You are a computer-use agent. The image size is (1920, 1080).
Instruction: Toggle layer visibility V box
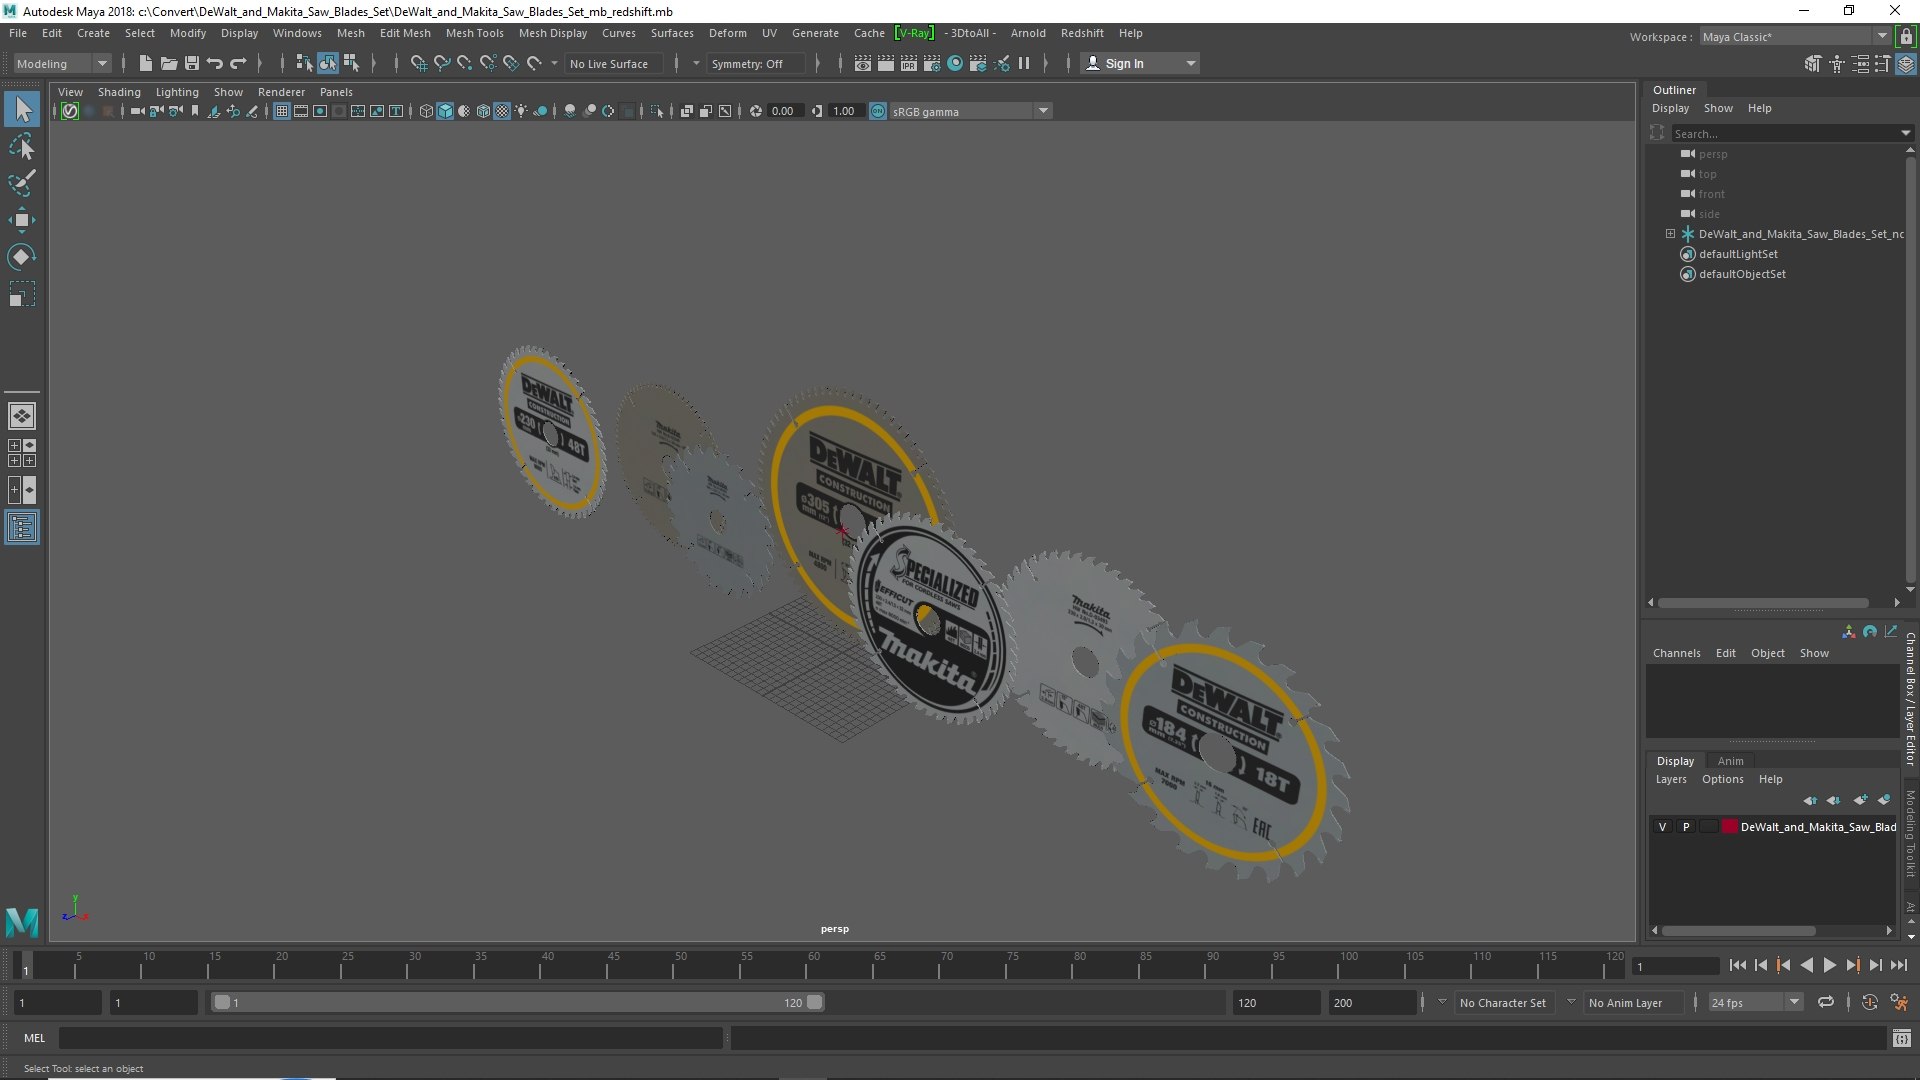pos(1662,827)
